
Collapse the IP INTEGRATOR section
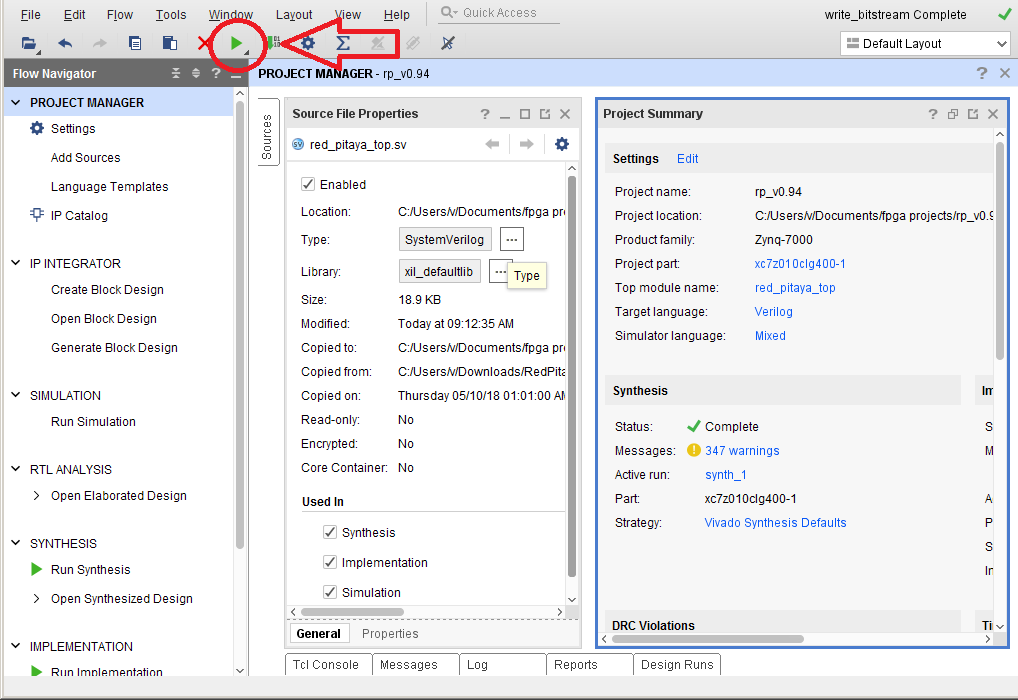pyautogui.click(x=16, y=263)
